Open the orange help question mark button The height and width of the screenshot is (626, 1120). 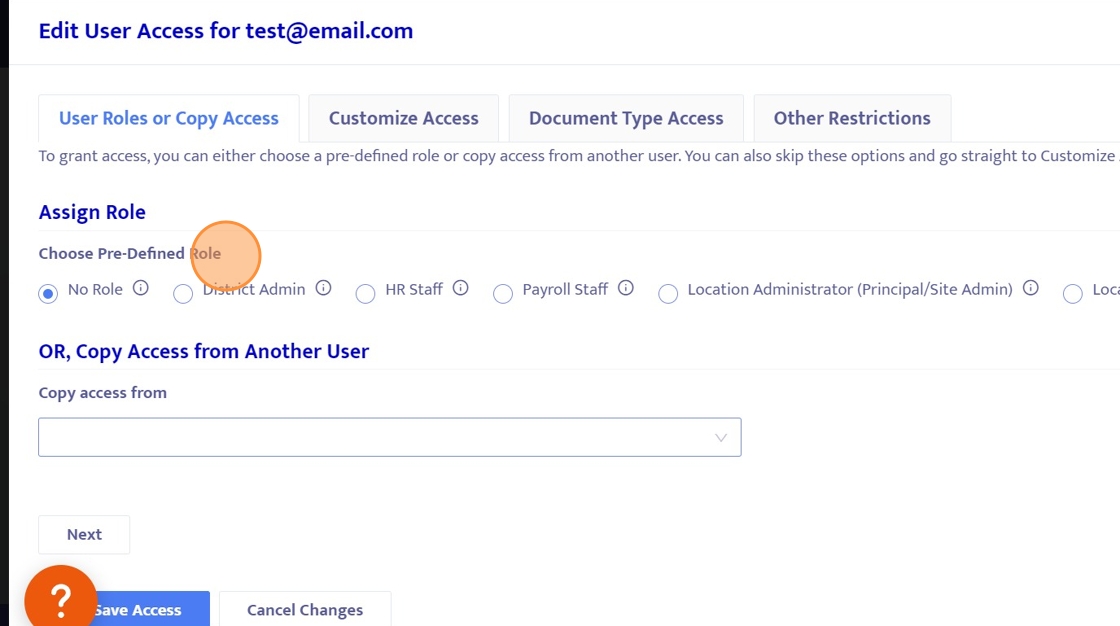click(x=60, y=600)
